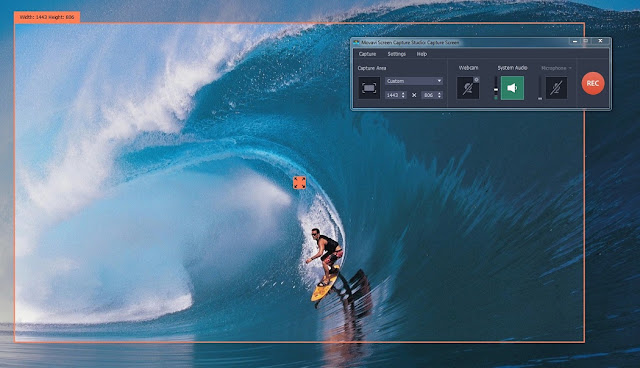Open the Help menu

coord(422,54)
